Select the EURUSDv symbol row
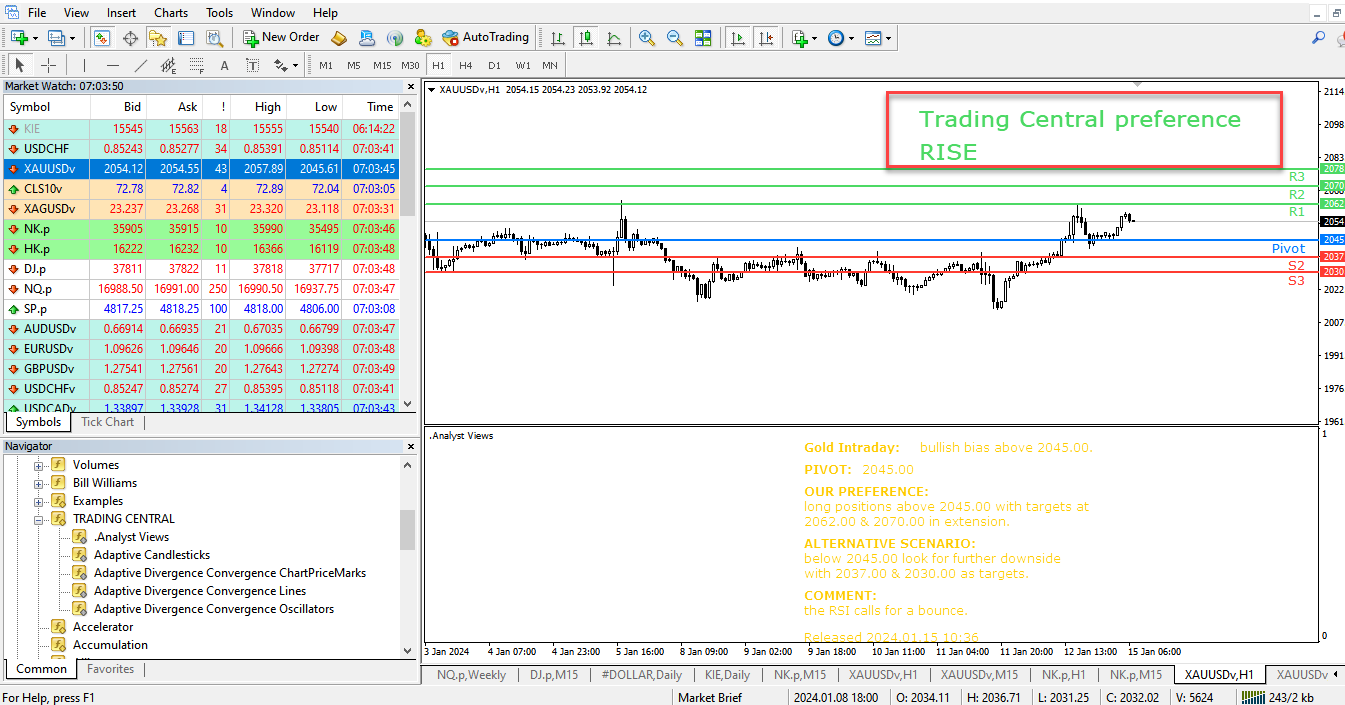This screenshot has width=1345, height=705. click(200, 349)
